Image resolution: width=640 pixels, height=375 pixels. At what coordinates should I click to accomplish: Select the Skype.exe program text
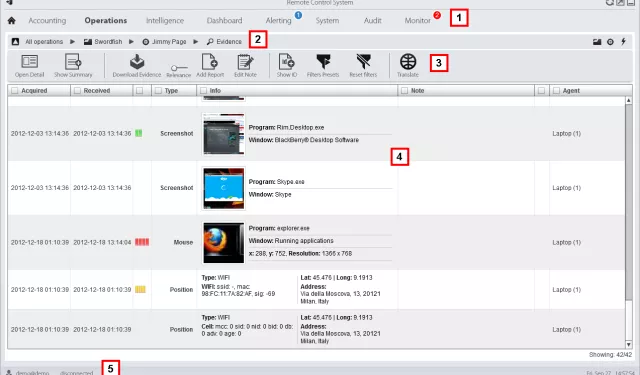[276, 182]
